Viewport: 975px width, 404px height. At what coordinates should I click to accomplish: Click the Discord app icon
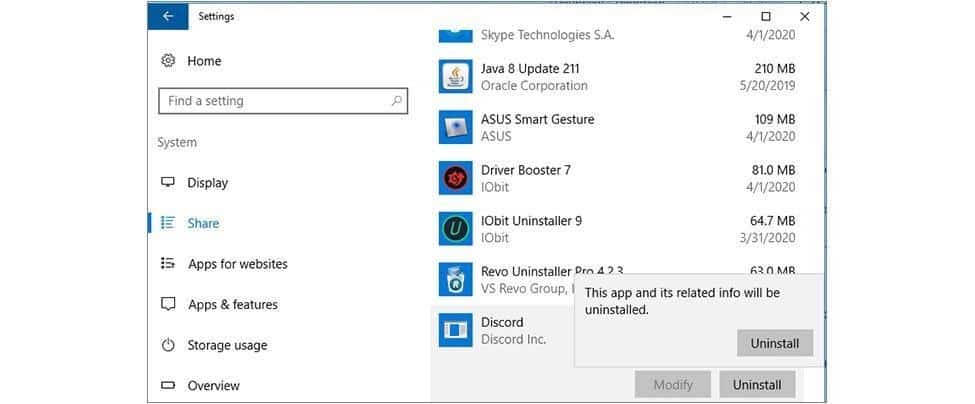coord(455,330)
